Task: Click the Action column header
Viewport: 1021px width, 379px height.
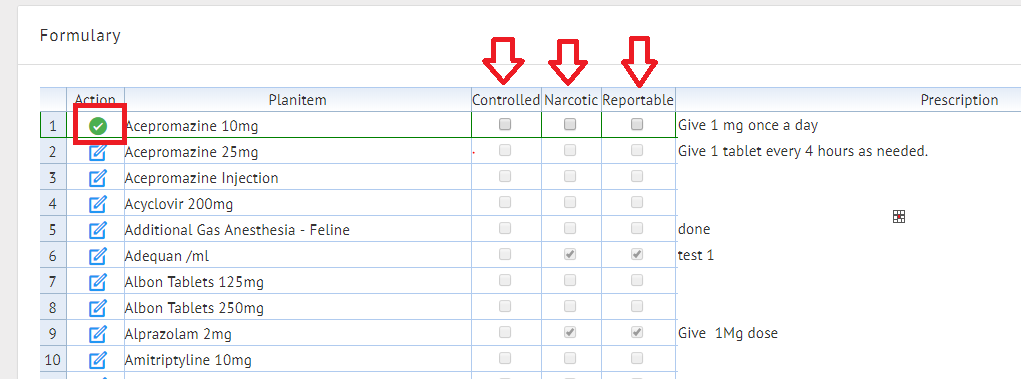Action: (x=95, y=100)
